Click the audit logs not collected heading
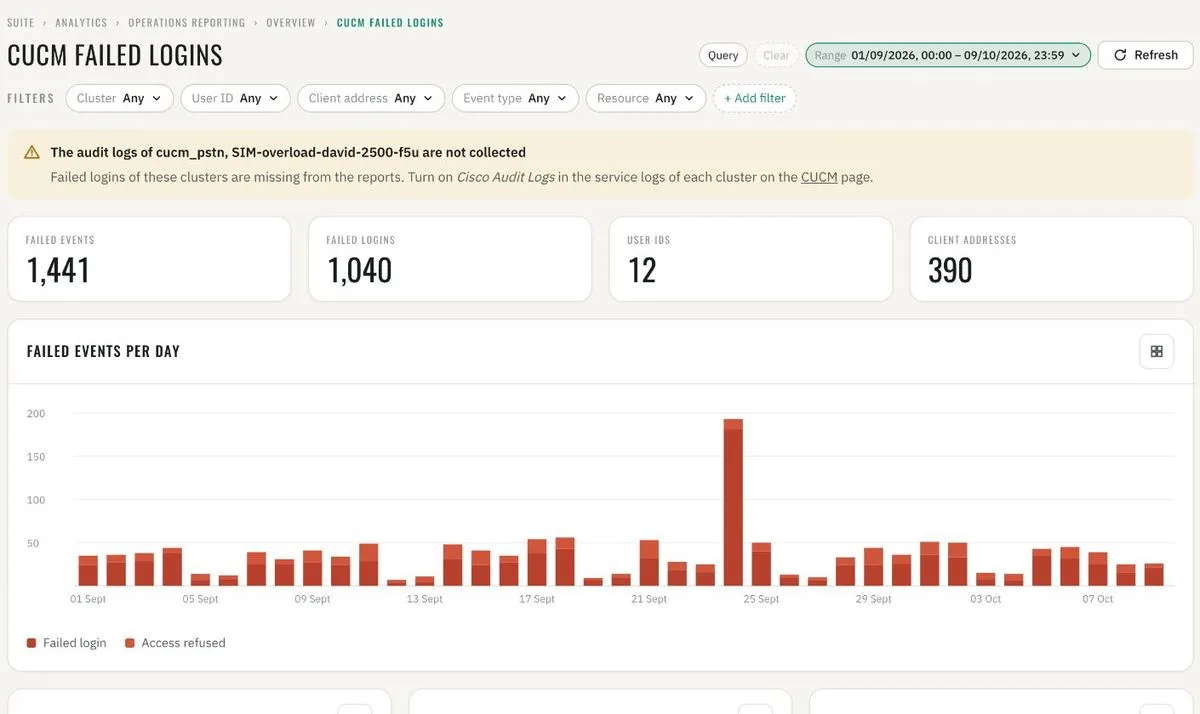Image resolution: width=1200 pixels, height=714 pixels. point(288,153)
